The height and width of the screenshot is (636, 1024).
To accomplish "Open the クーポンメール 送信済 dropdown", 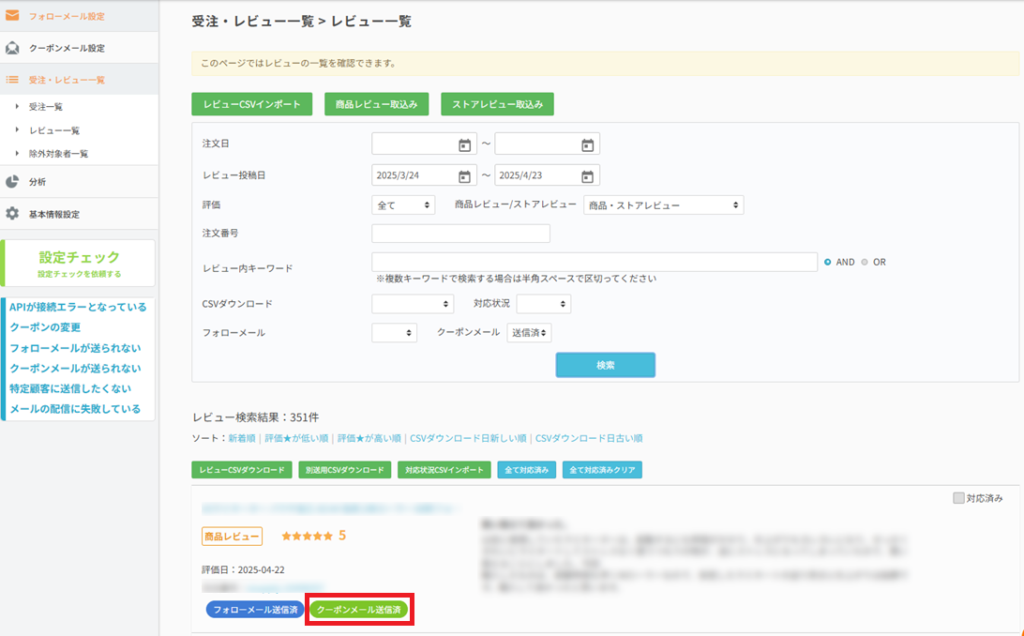I will pos(529,333).
